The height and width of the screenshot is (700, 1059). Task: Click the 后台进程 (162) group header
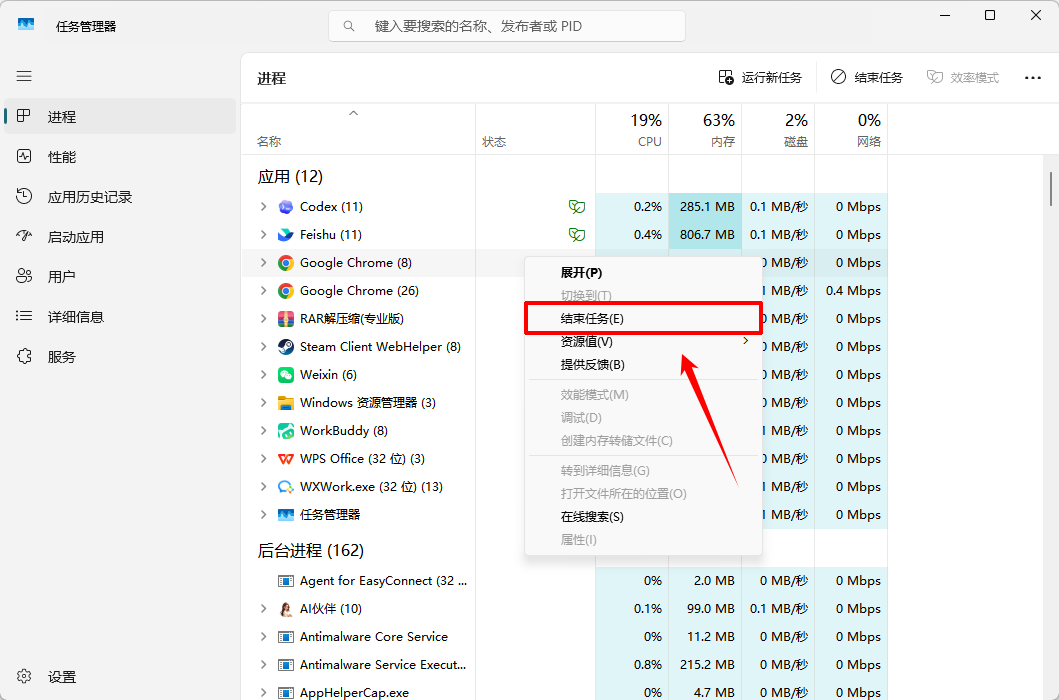pos(311,551)
